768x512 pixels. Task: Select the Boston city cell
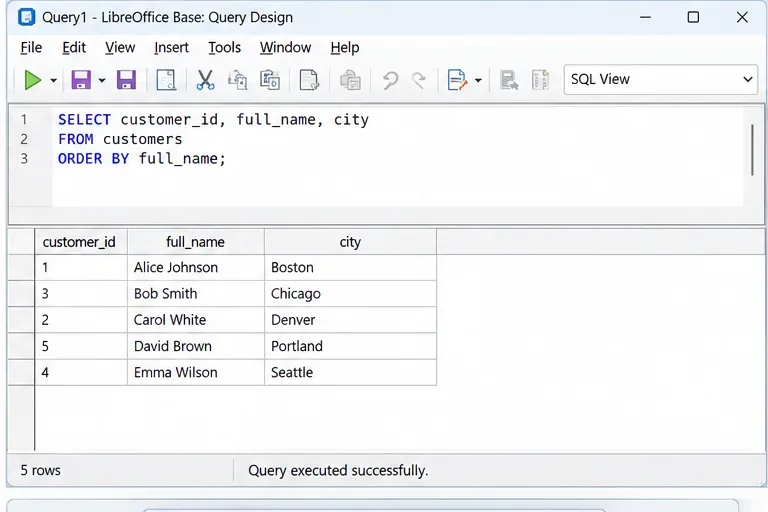tap(350, 268)
